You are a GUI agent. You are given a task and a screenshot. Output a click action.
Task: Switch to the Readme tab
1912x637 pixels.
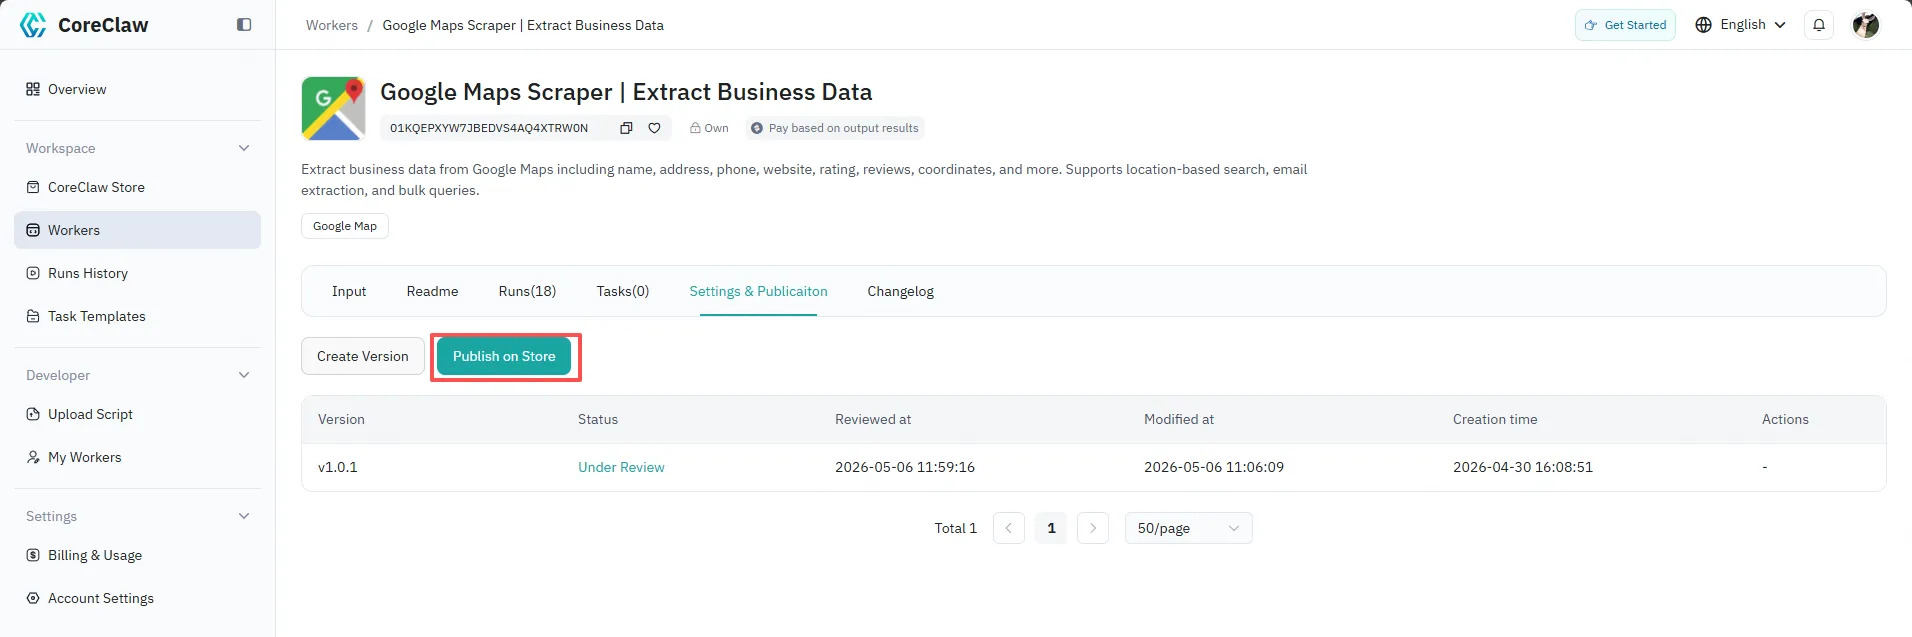tap(432, 291)
